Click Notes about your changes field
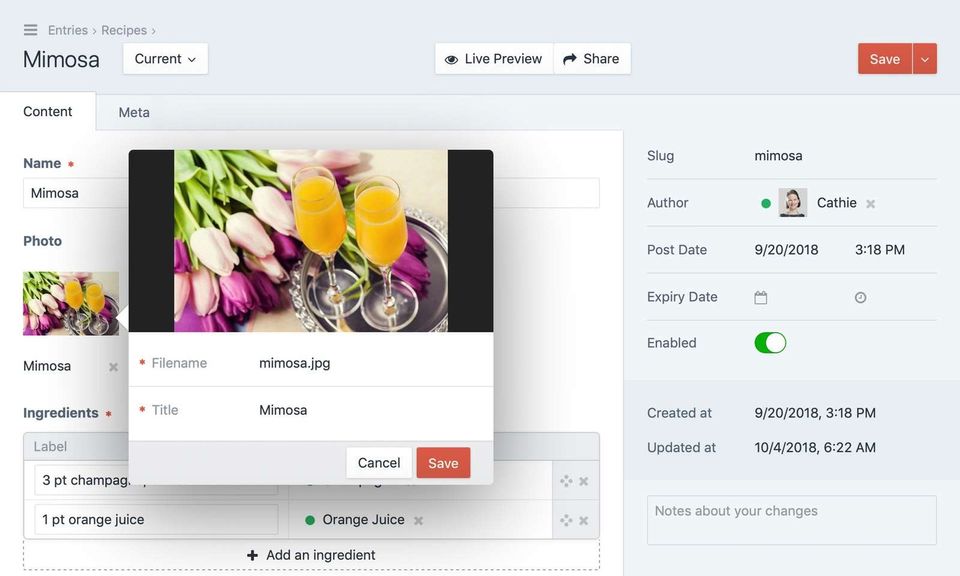960x576 pixels. [x=792, y=520]
